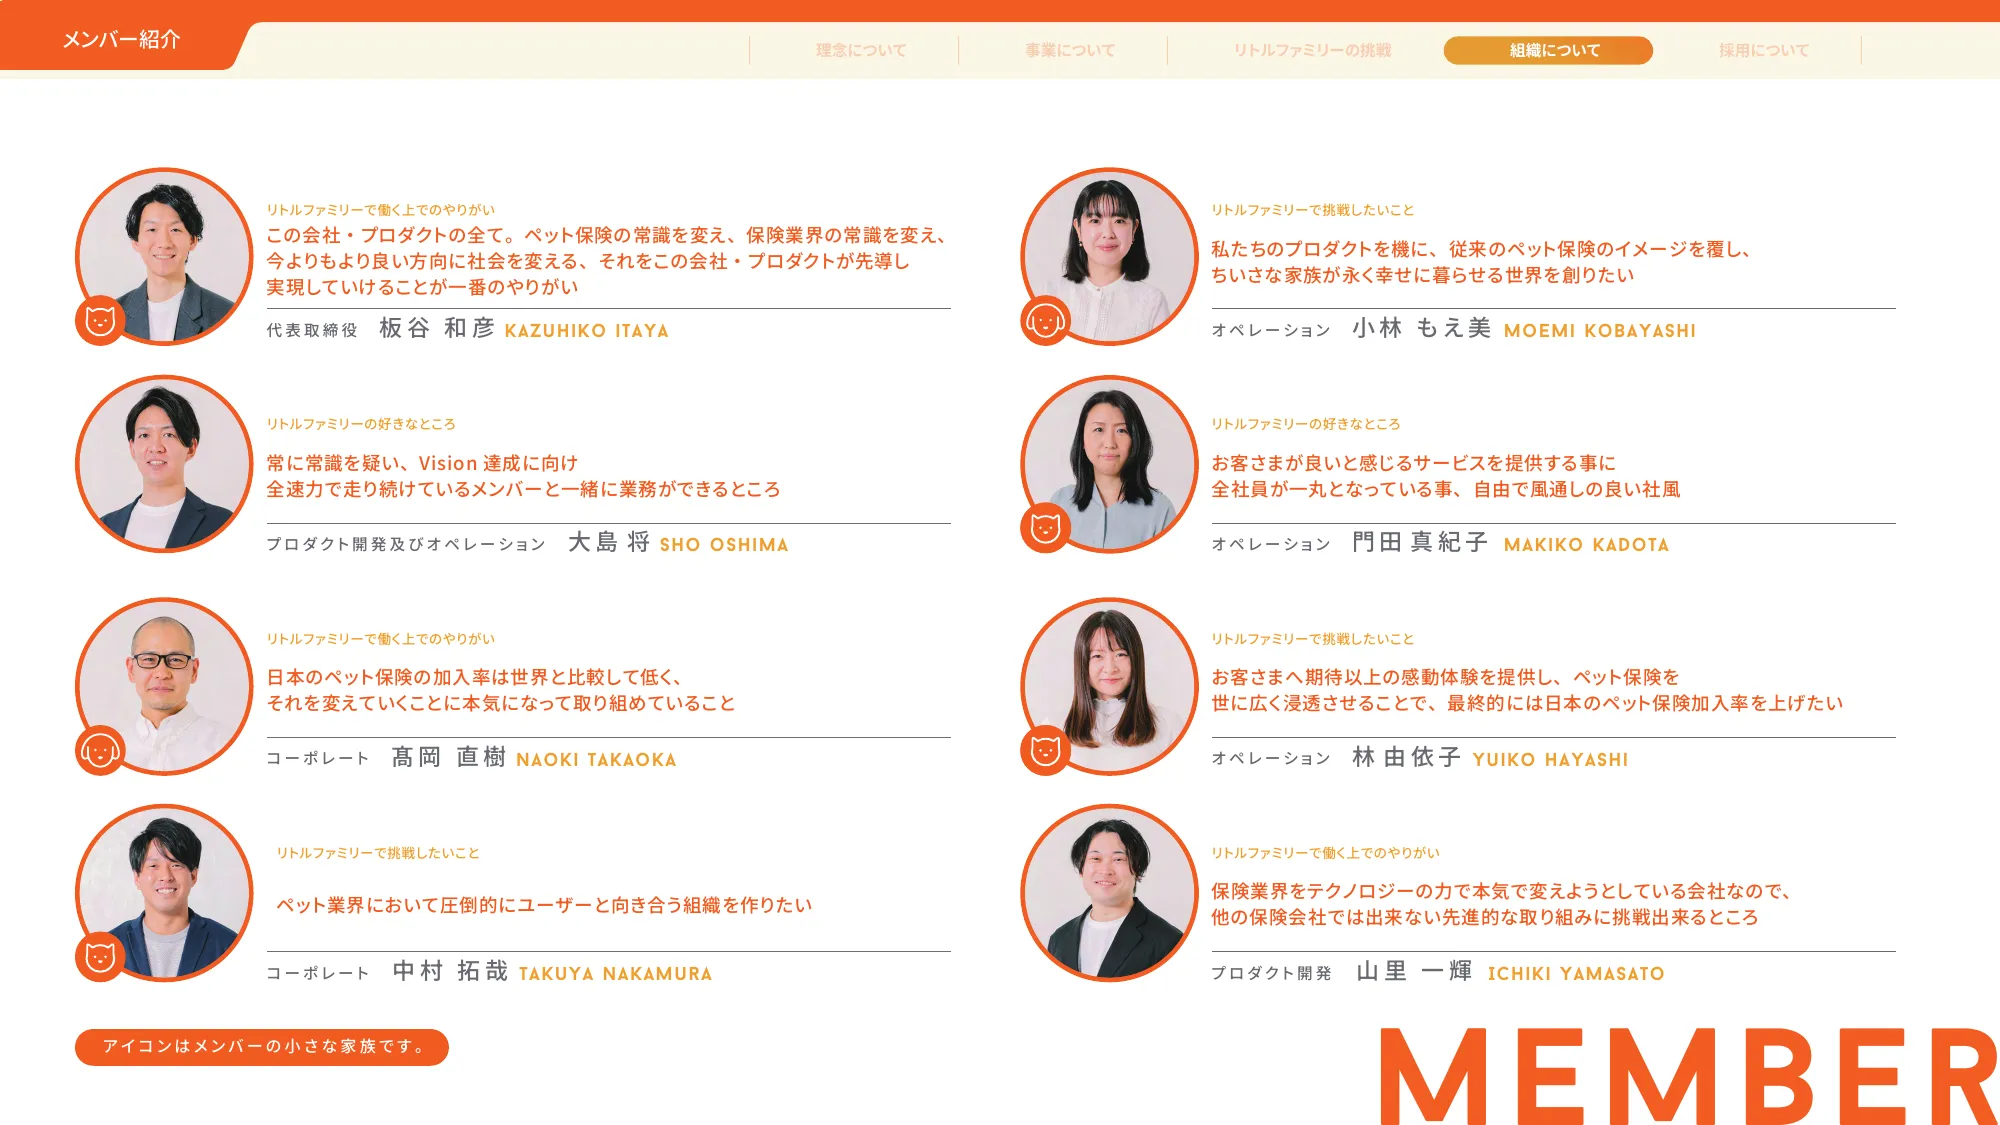Click the name SHO OSHIMA
Image resolution: width=2000 pixels, height=1125 pixels.
724,545
